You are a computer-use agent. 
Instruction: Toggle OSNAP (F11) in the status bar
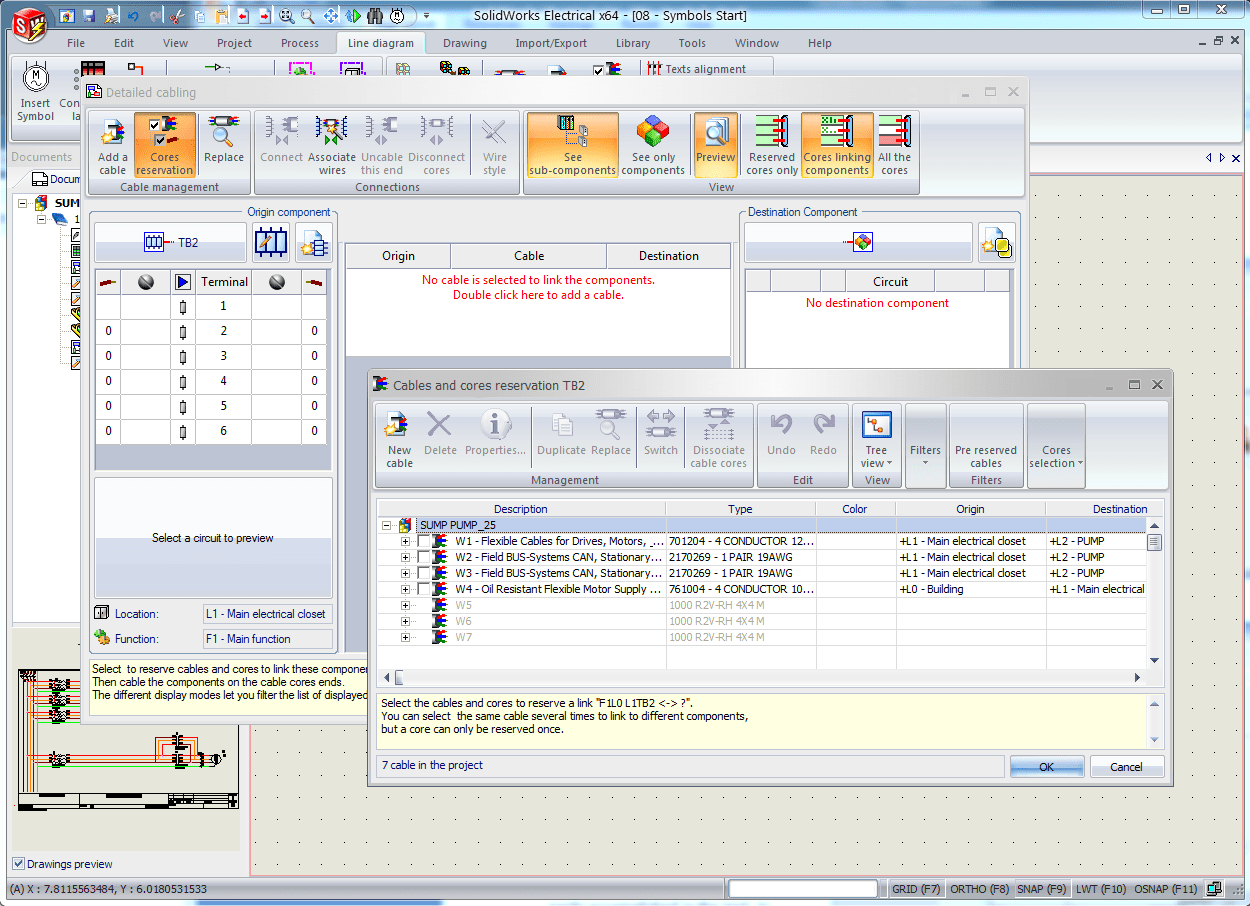[x=1166, y=889]
